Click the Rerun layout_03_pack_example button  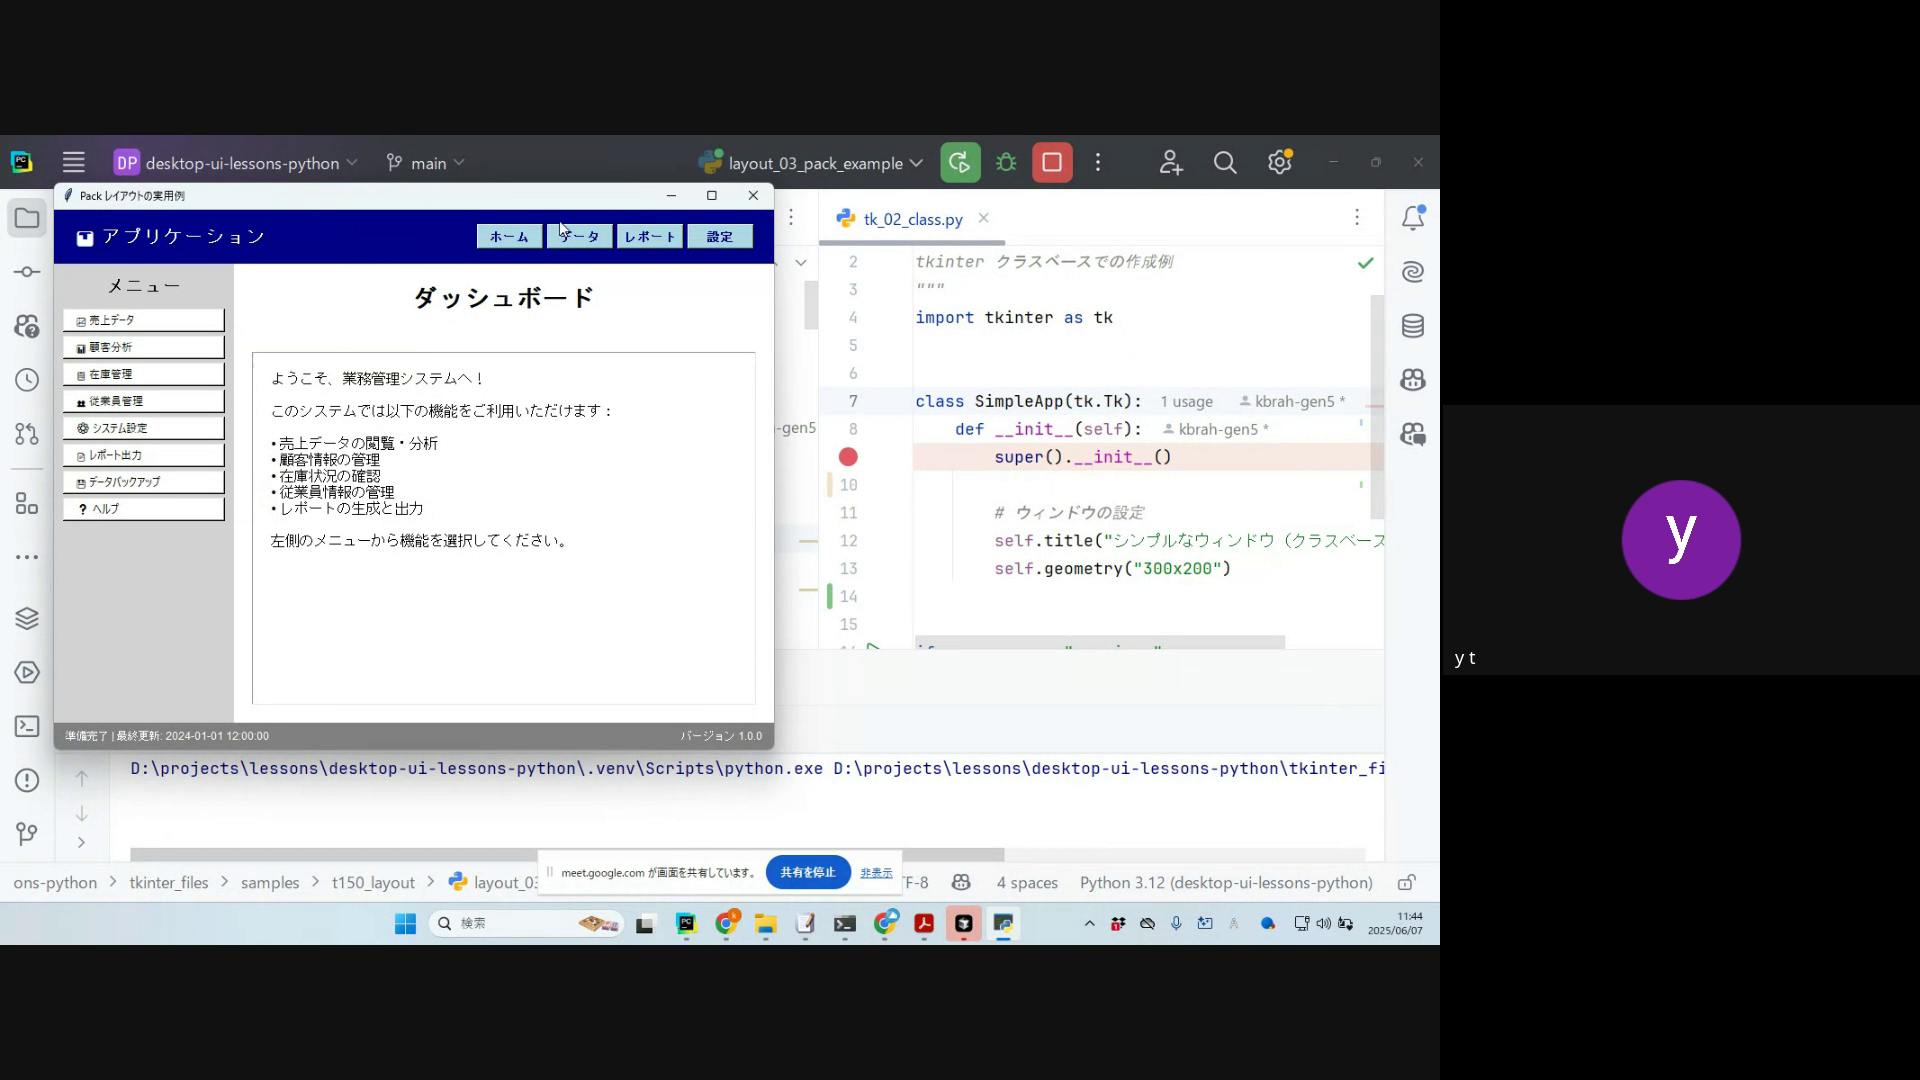click(960, 163)
